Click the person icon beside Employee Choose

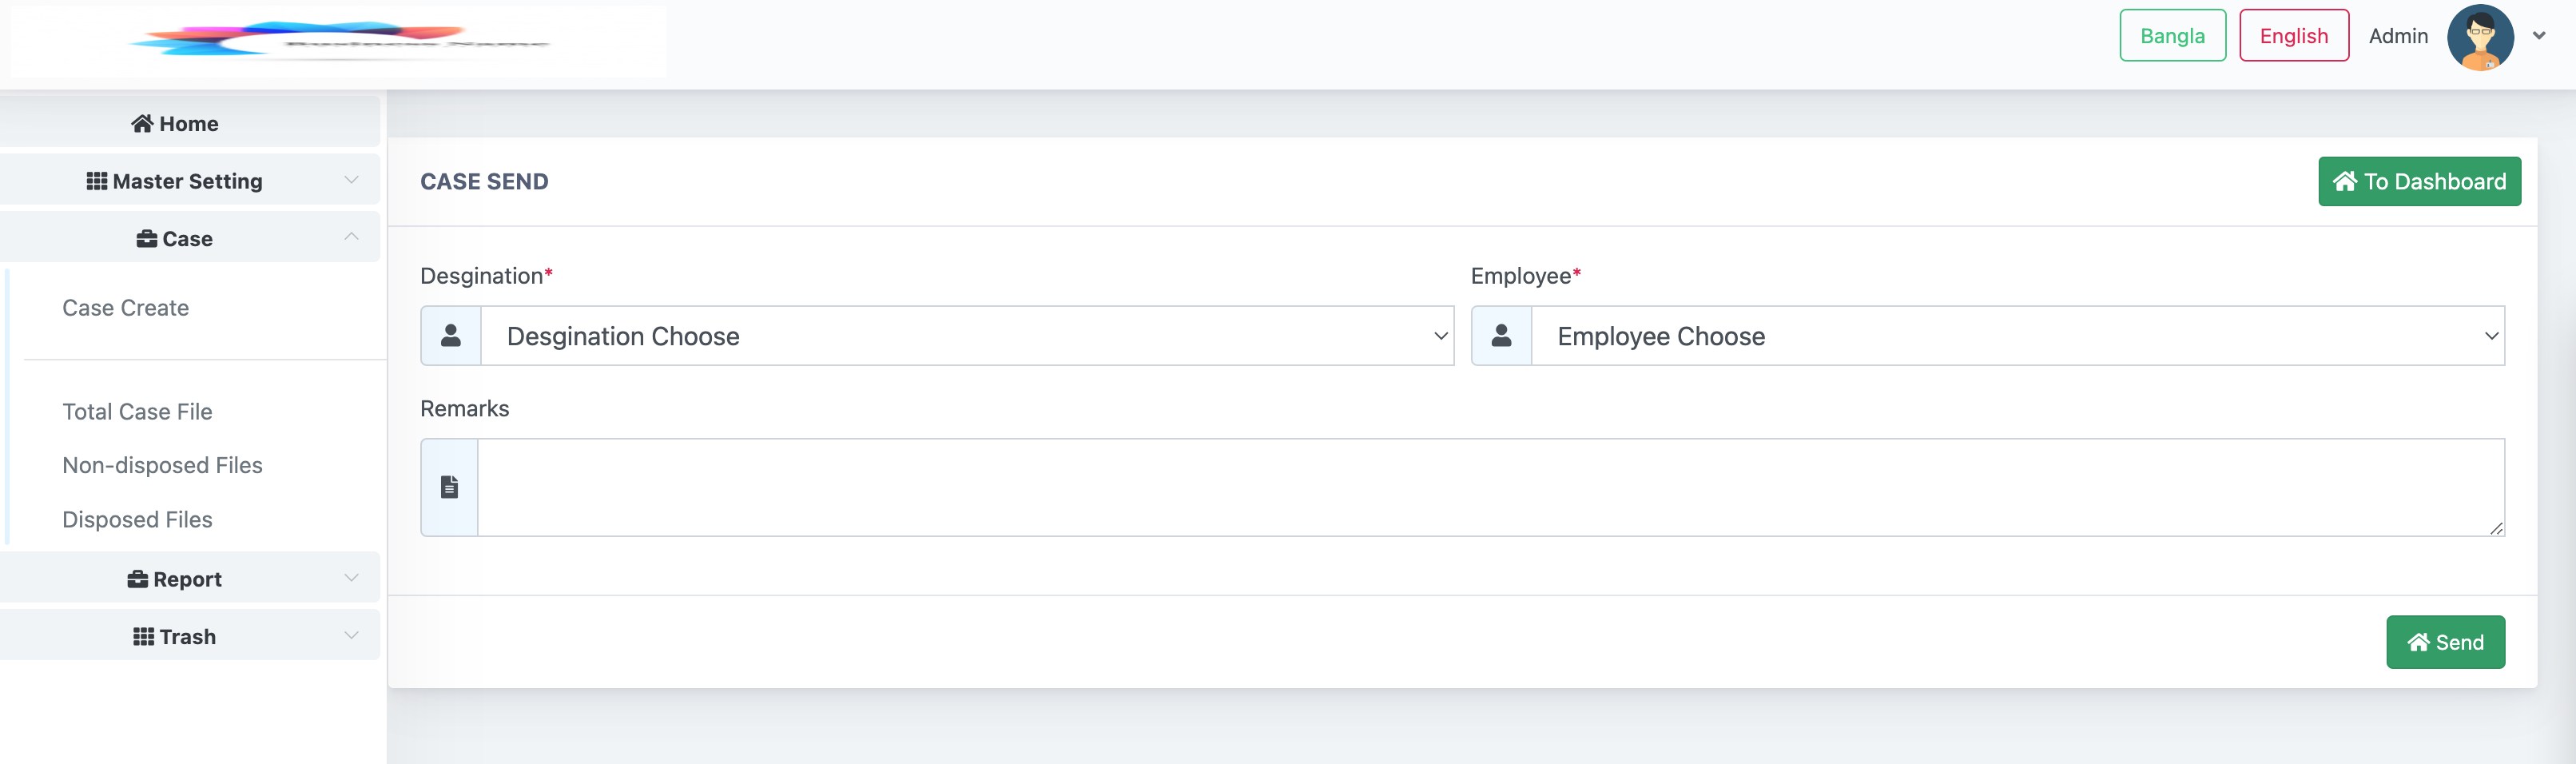[1501, 336]
